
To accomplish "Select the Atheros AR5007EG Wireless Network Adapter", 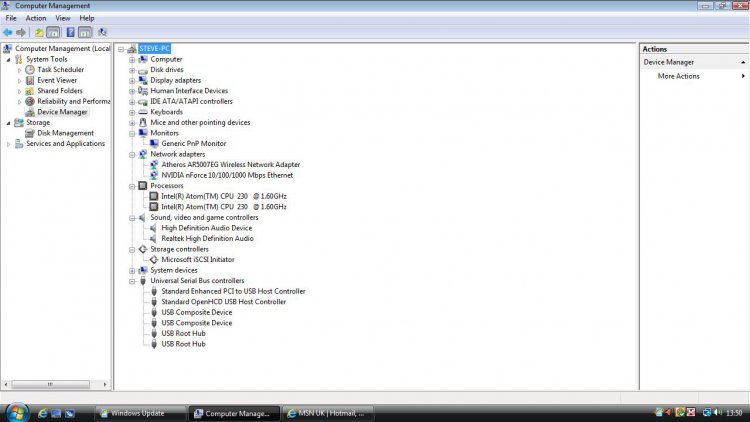I will pyautogui.click(x=230, y=165).
